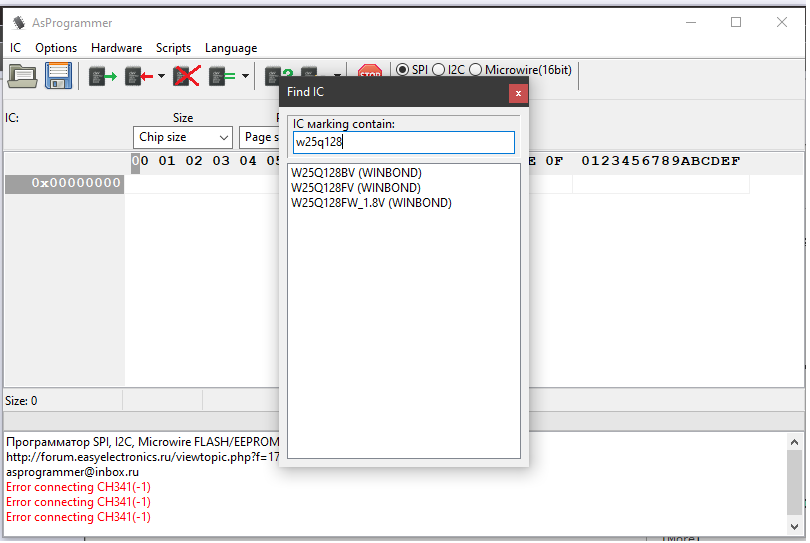This screenshot has width=810, height=543.
Task: Open the IC menu
Action: pos(15,48)
